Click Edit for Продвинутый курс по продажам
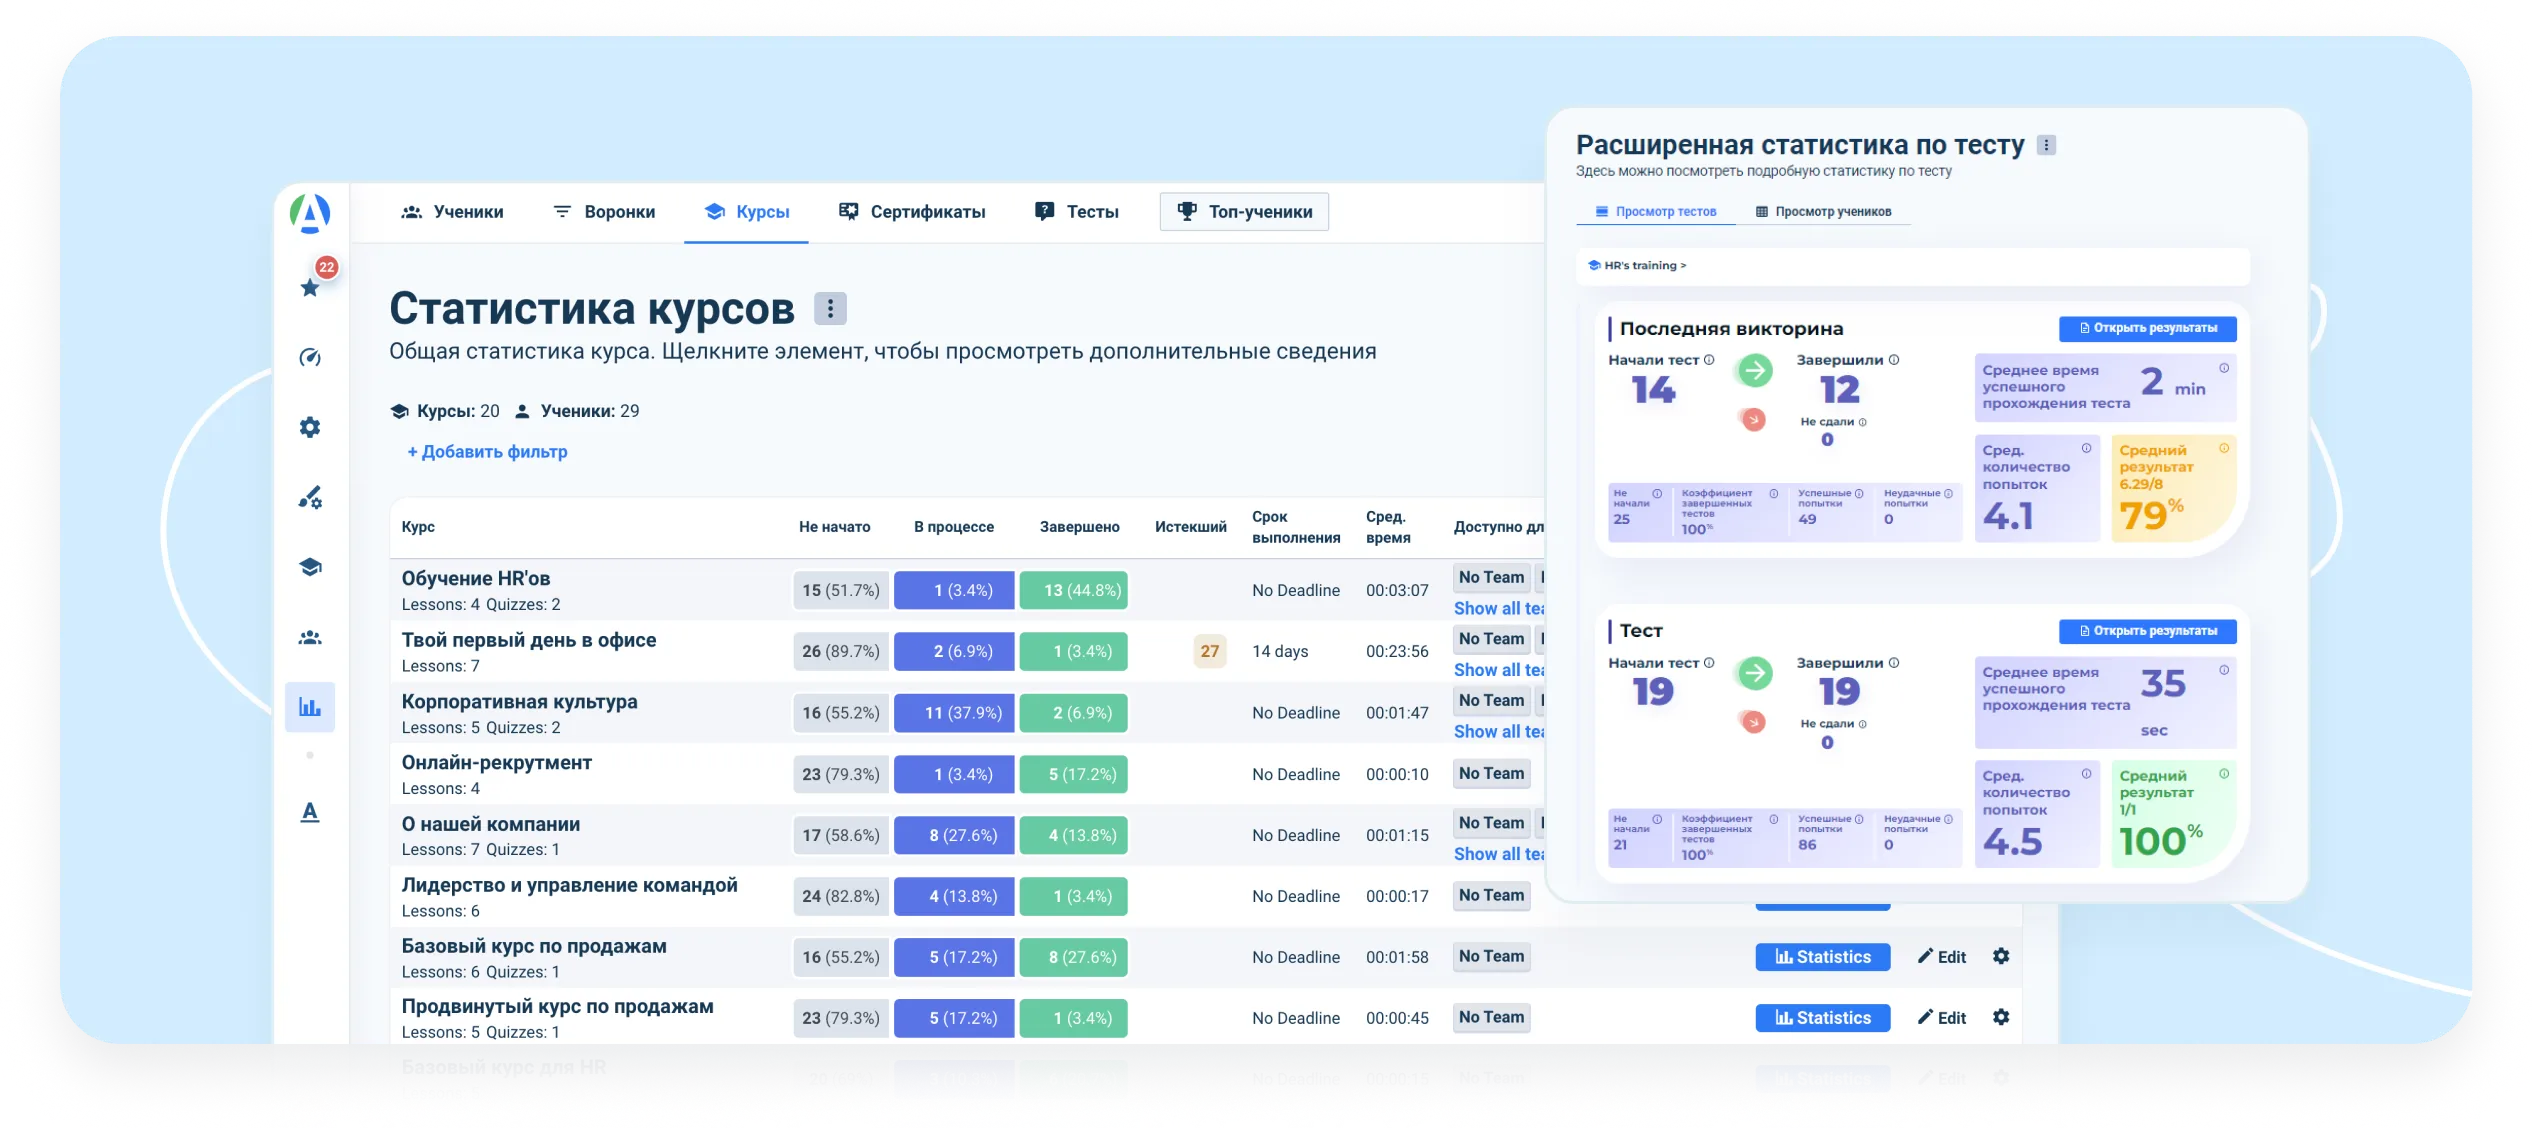Image resolution: width=2533 pixels, height=1128 pixels. pos(1941,1018)
